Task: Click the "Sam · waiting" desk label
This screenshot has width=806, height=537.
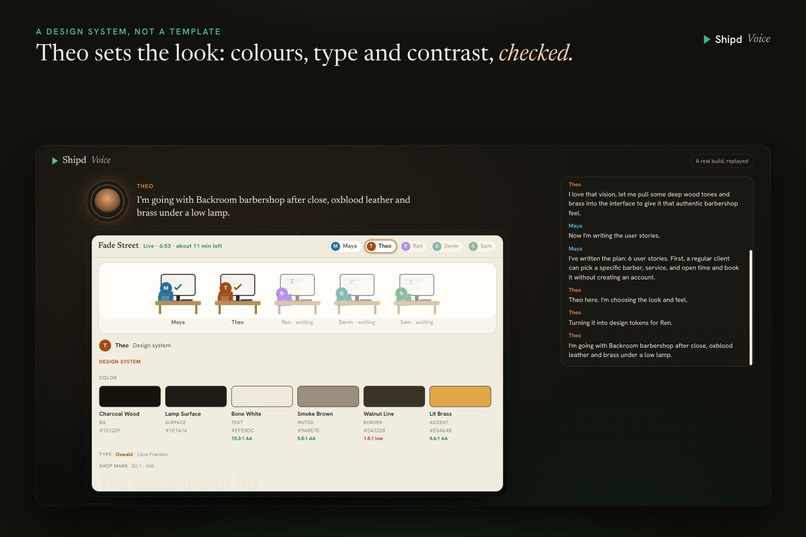Action: coord(416,322)
